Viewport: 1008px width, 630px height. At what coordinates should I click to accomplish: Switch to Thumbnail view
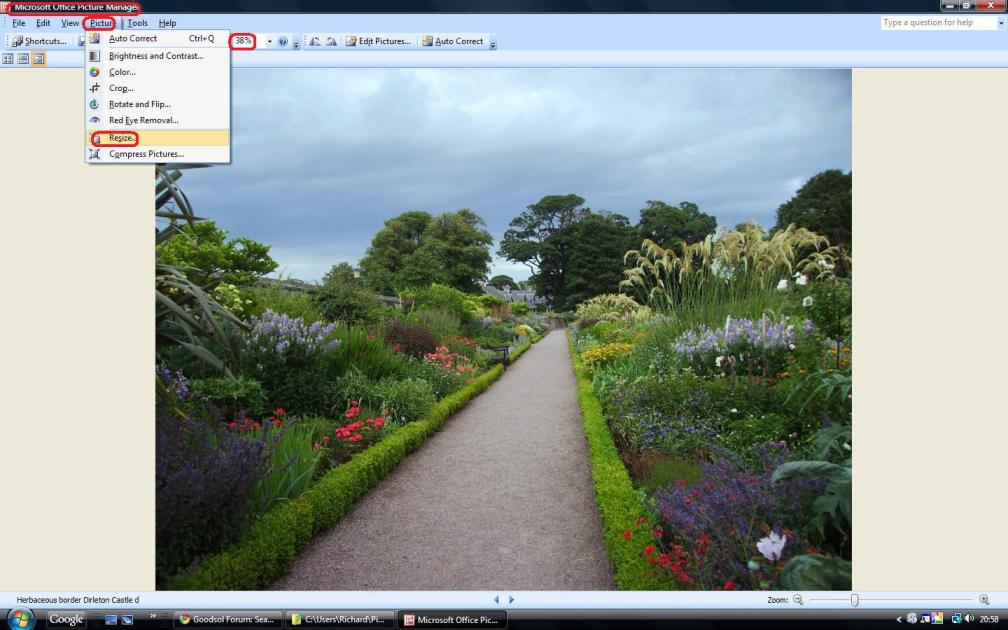tap(8, 59)
